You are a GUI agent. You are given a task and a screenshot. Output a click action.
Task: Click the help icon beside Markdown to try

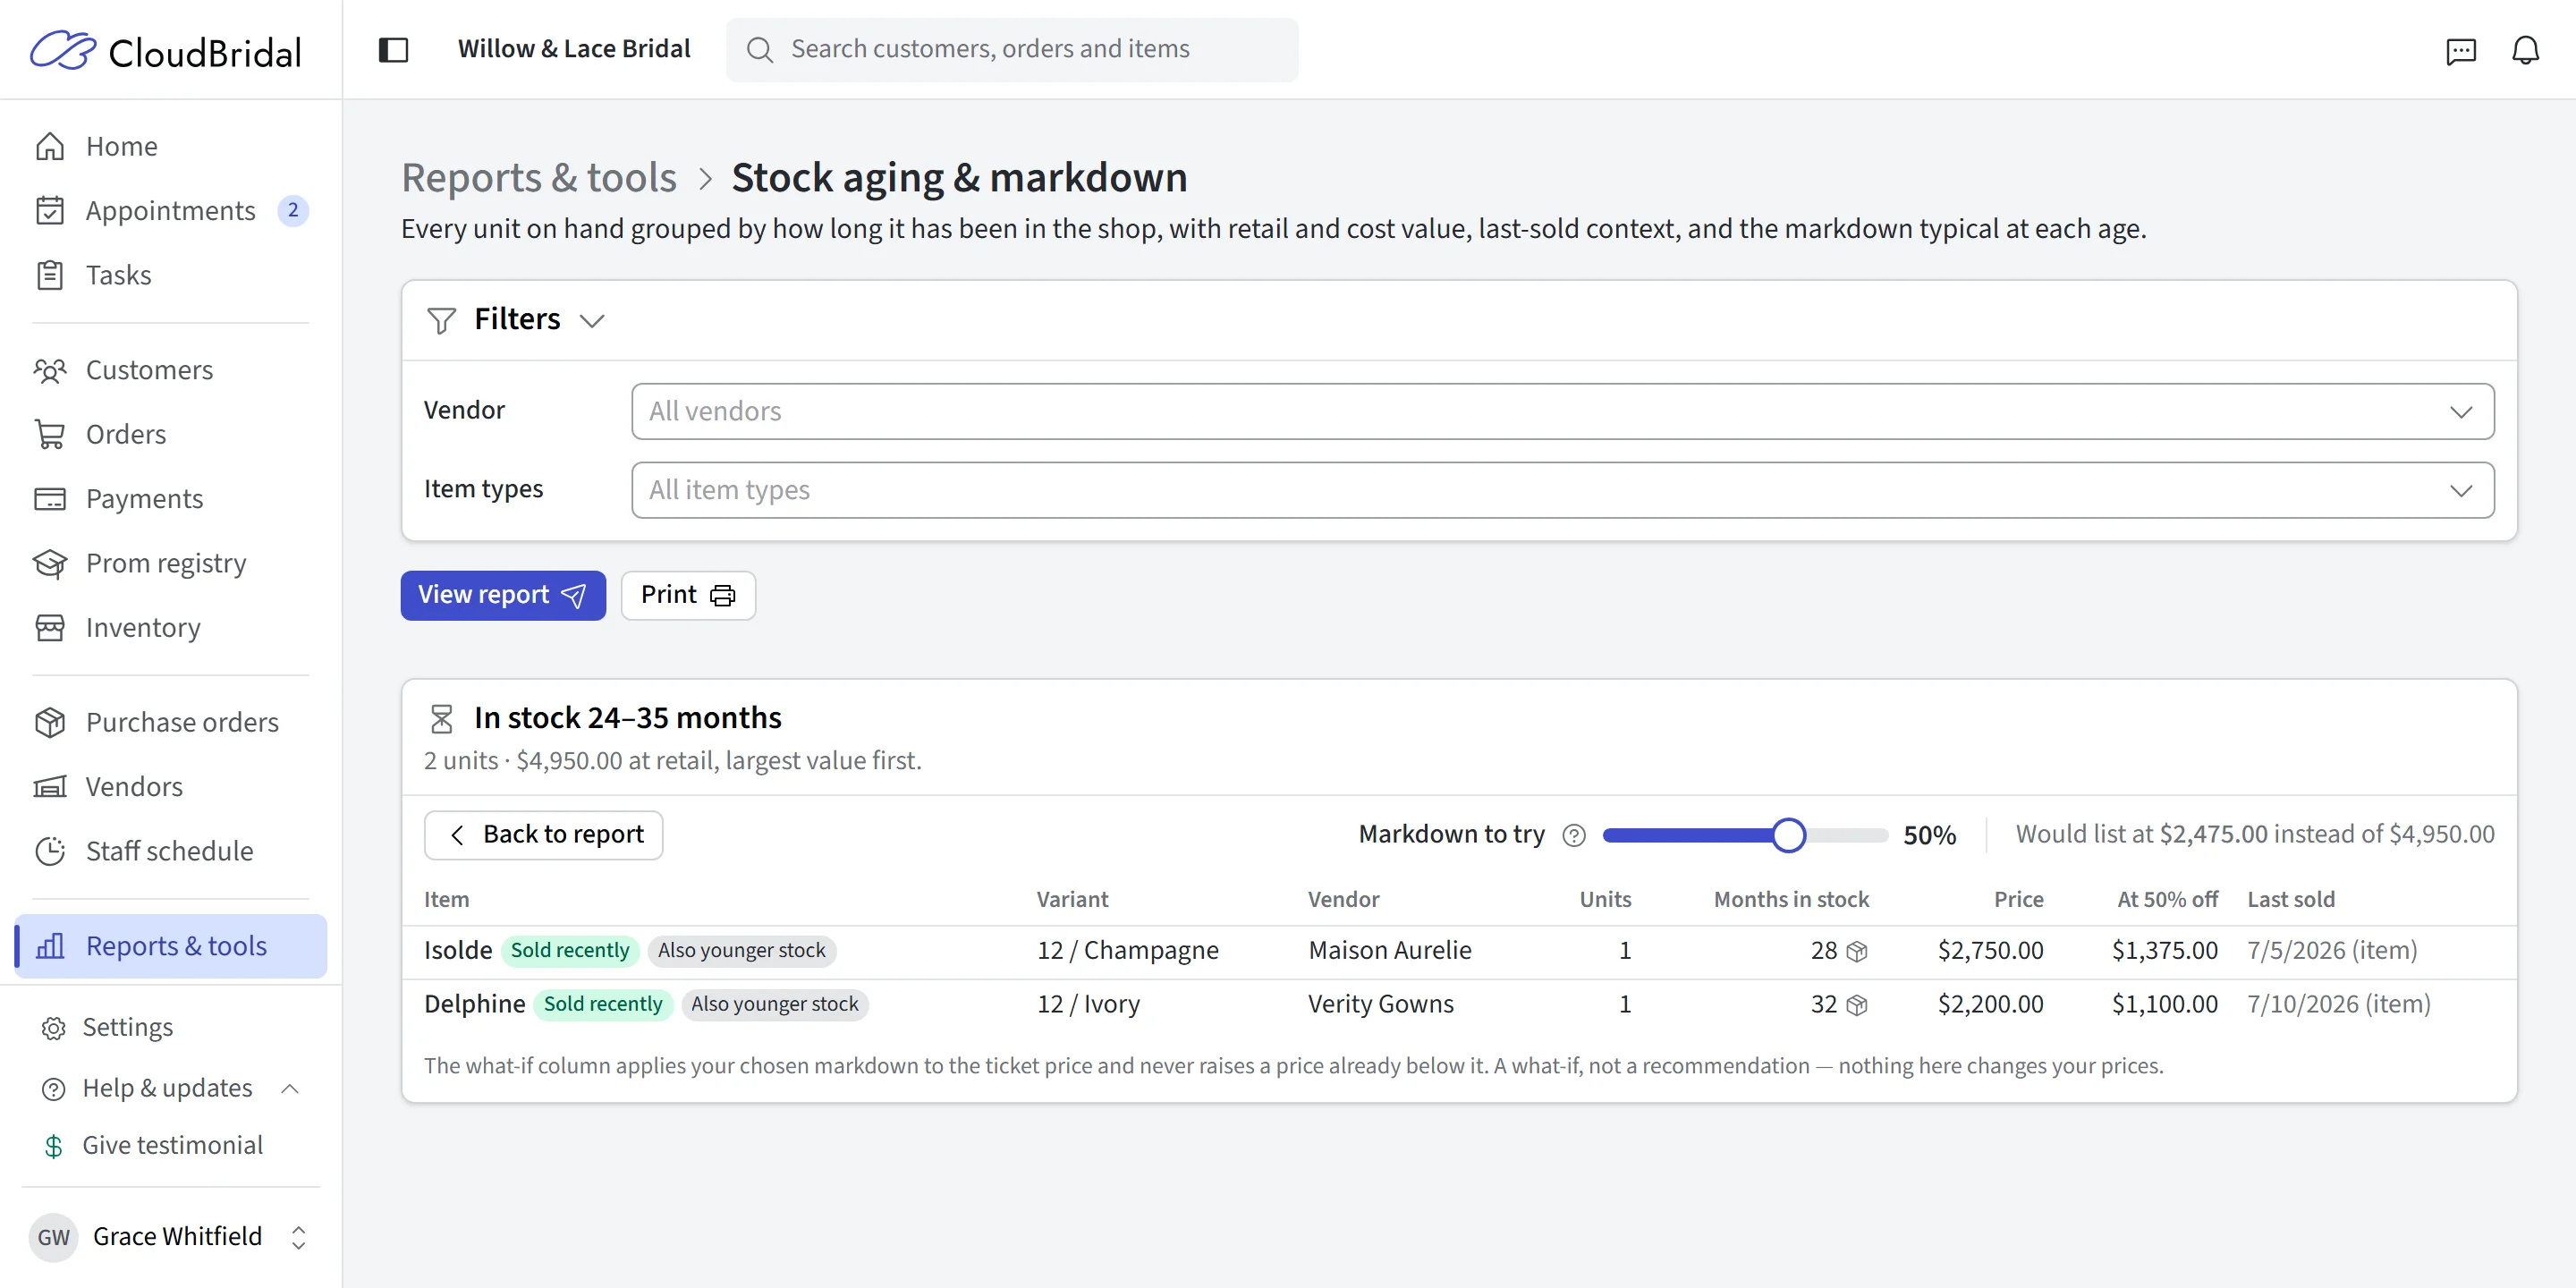pos(1573,835)
